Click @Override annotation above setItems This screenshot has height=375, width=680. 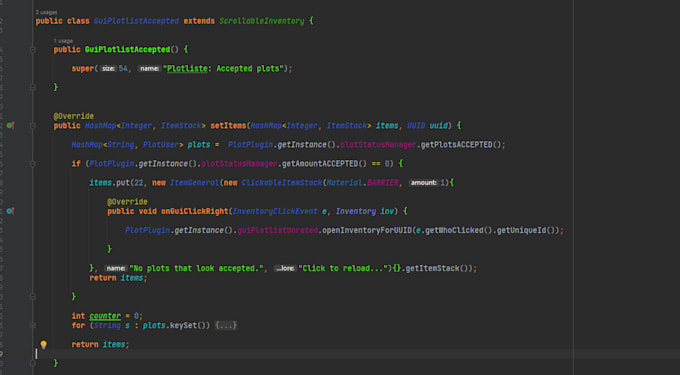(73, 116)
